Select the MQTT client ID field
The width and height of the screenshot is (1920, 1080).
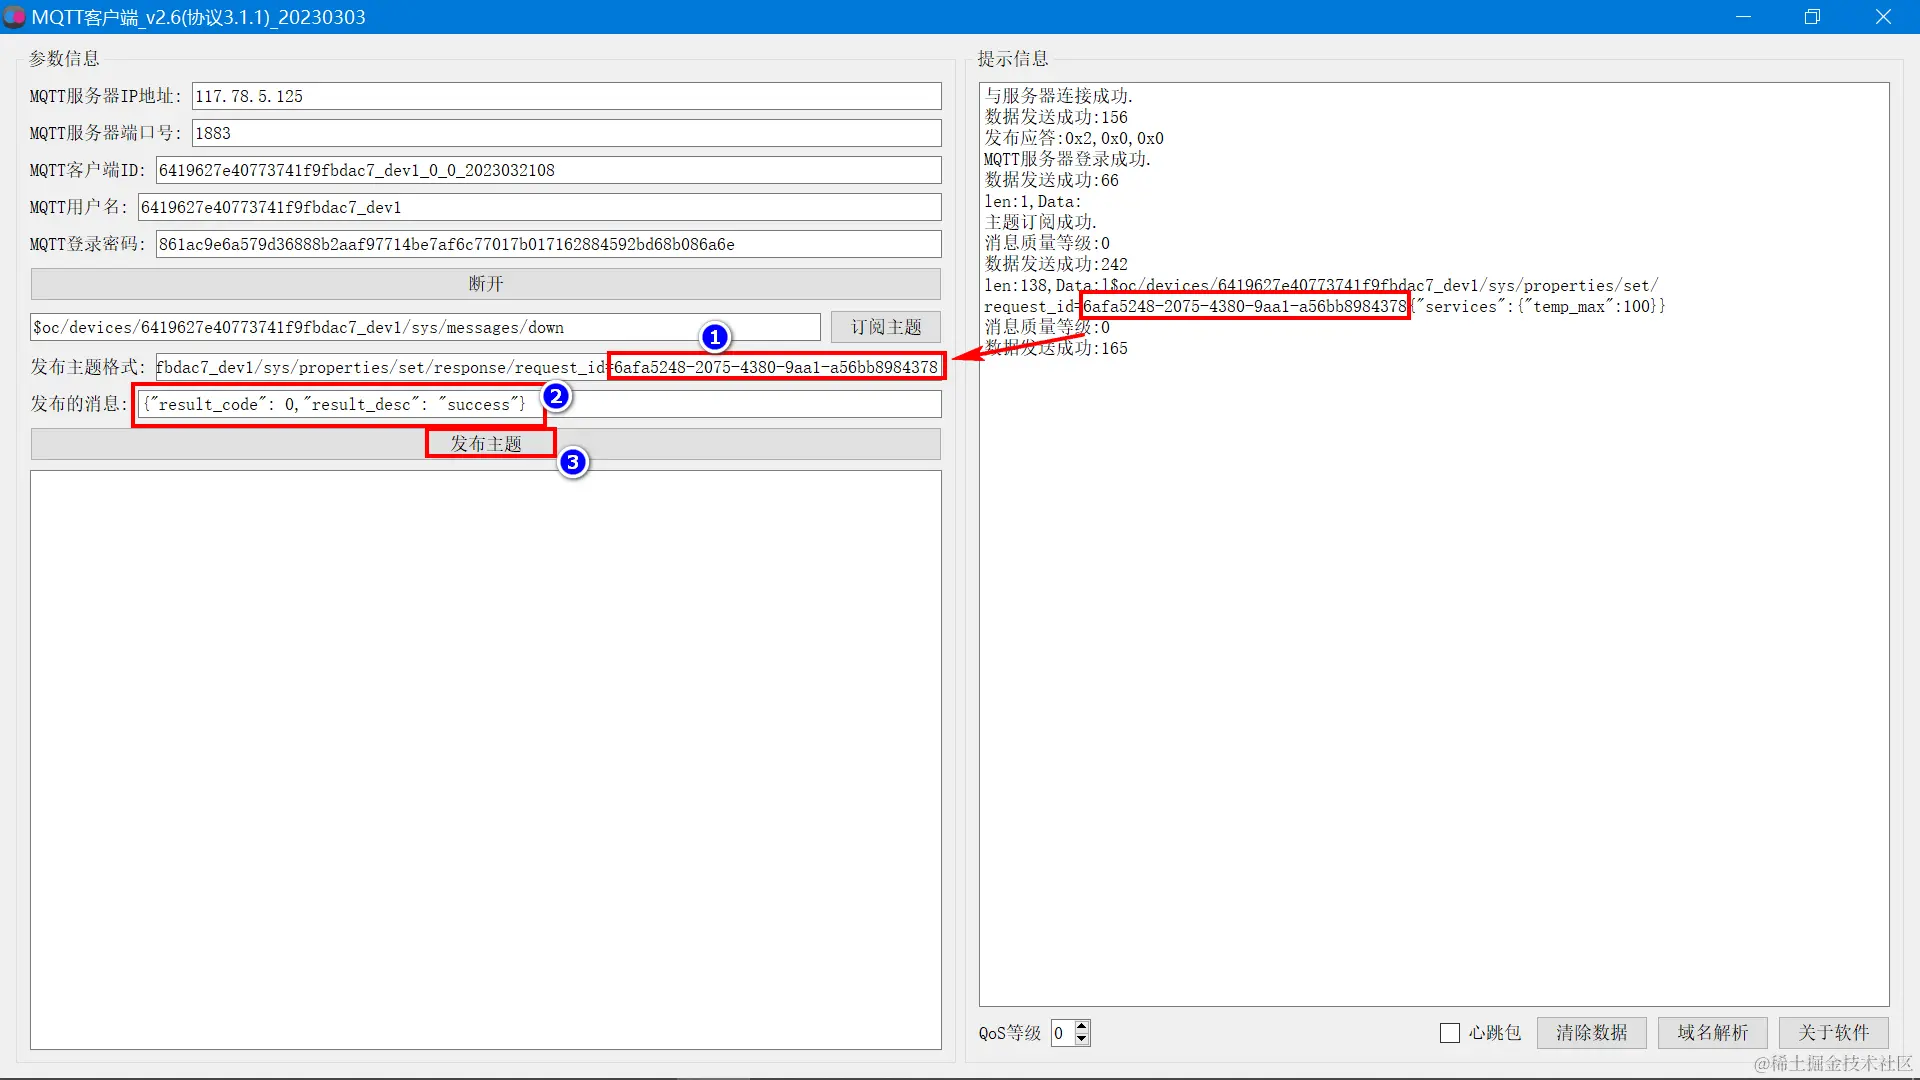(548, 170)
